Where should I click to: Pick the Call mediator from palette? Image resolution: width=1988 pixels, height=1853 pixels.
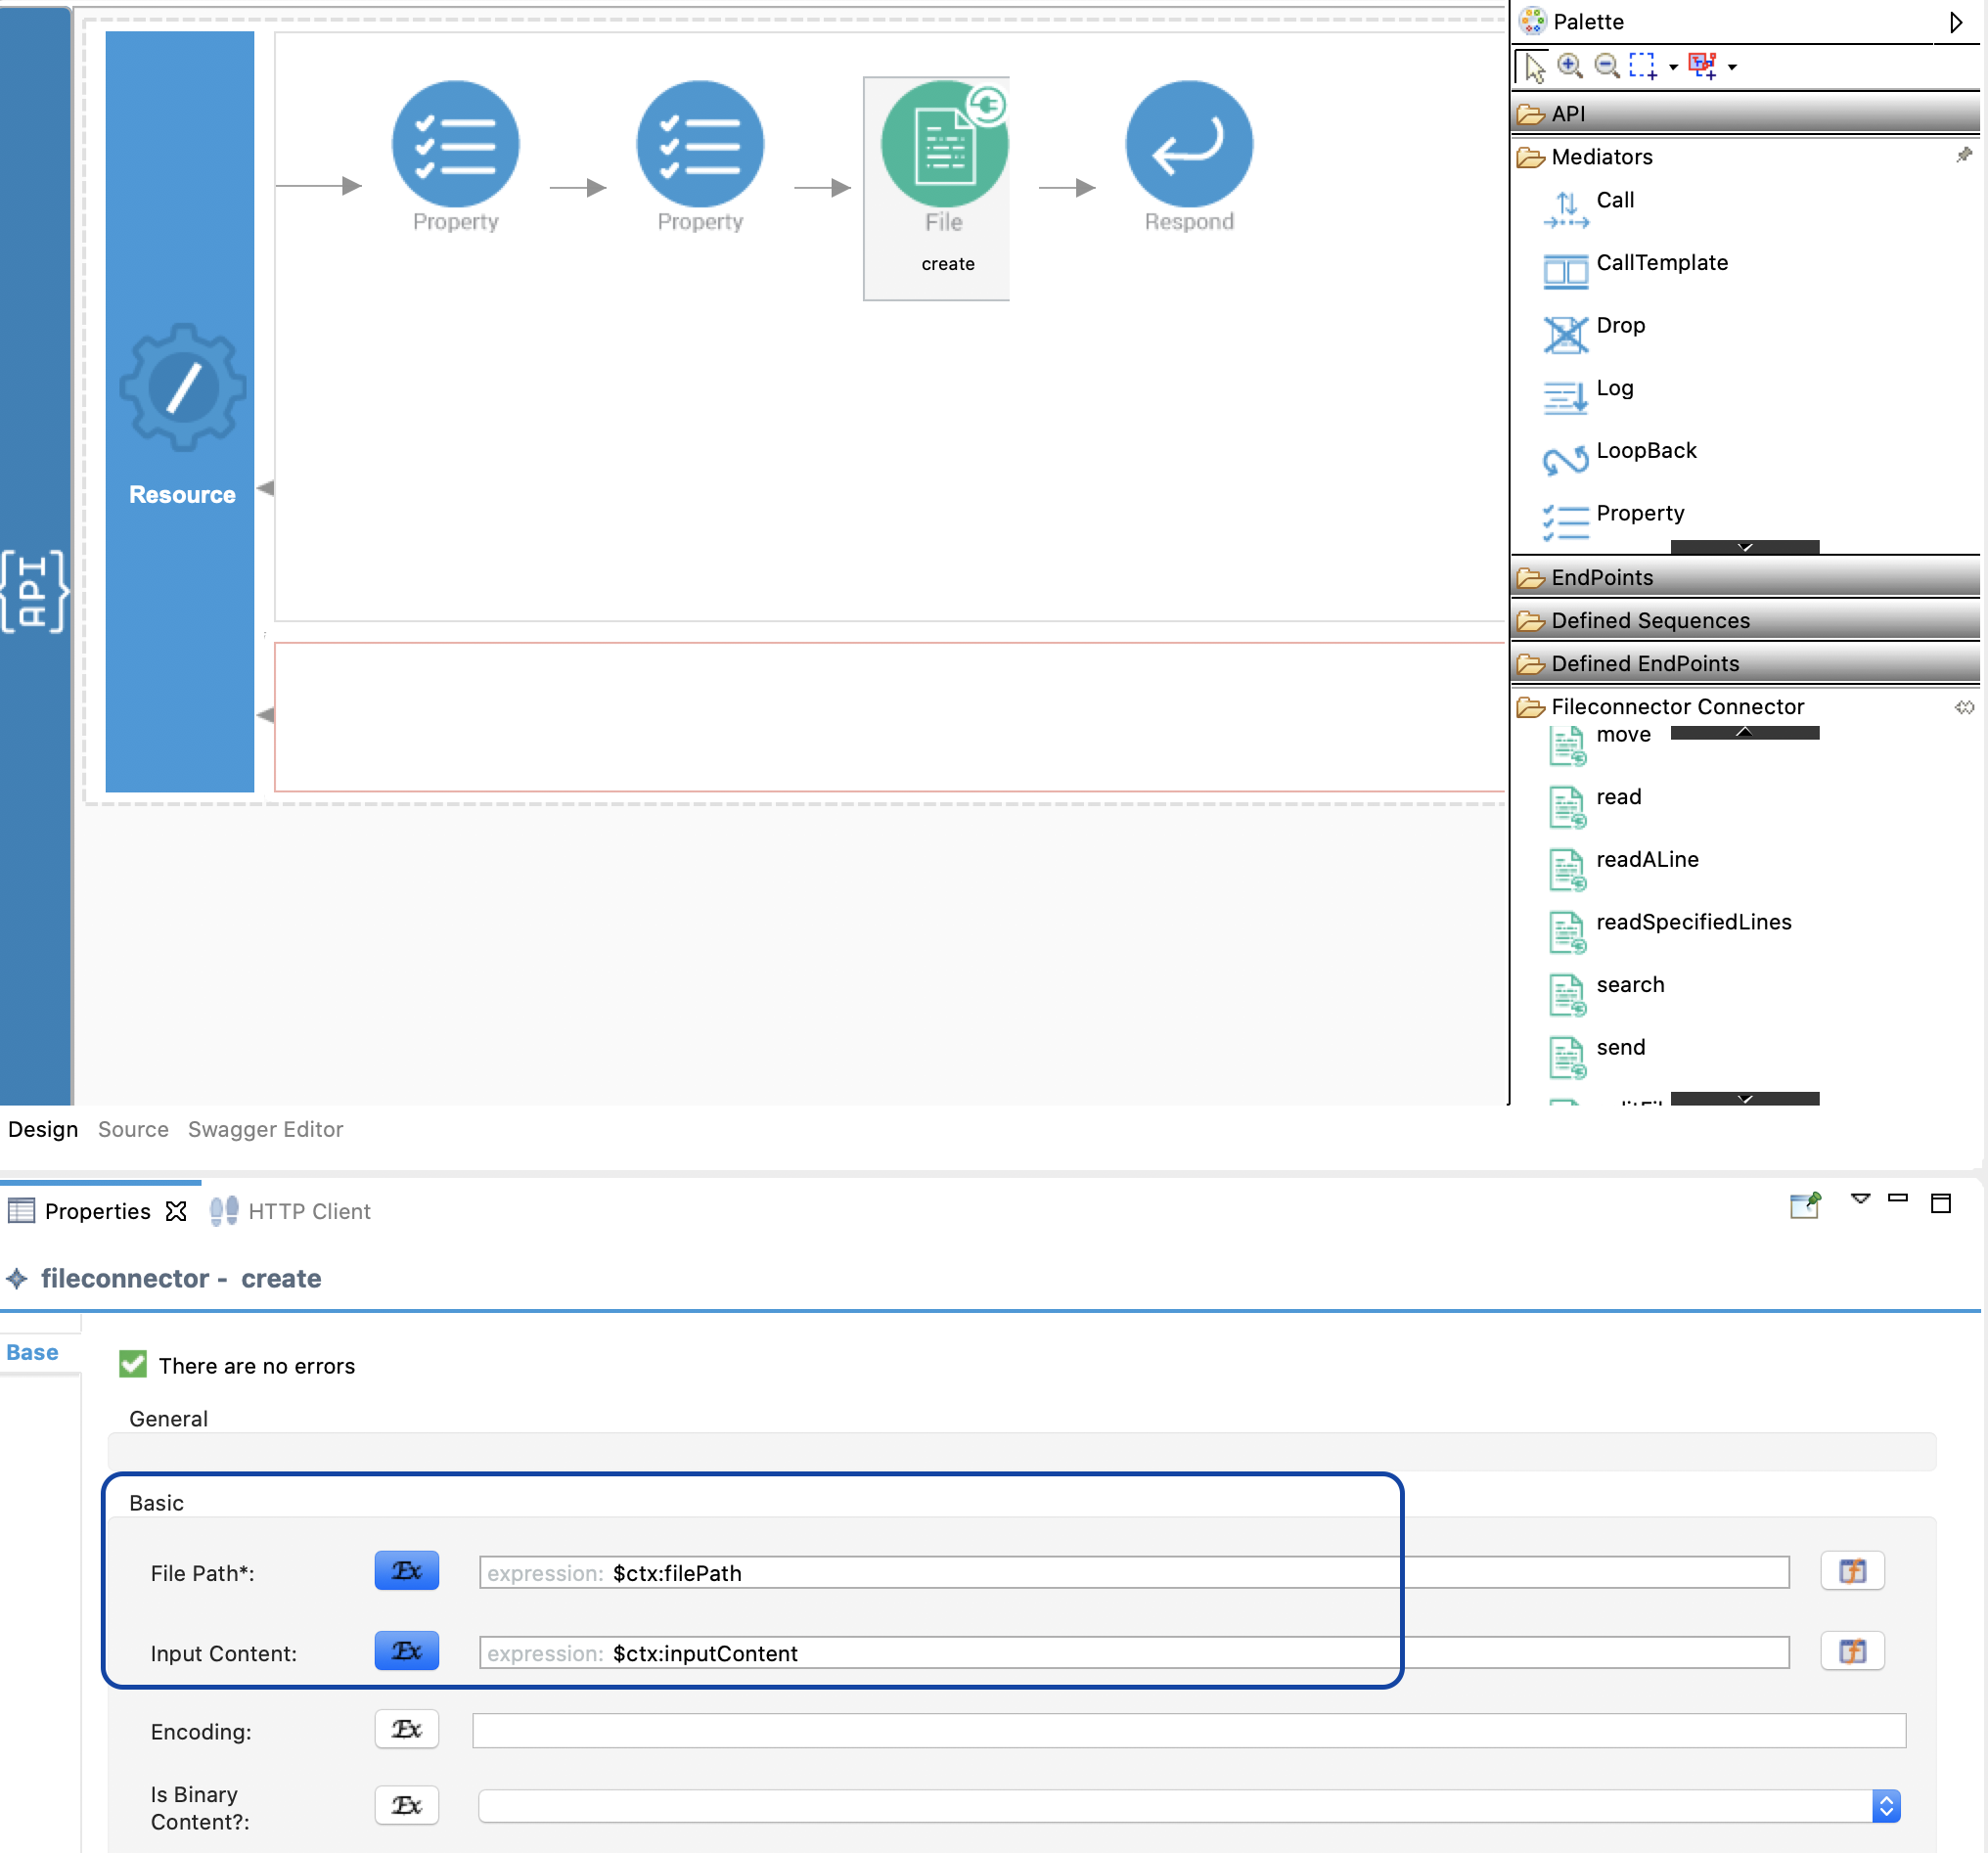(x=1590, y=207)
